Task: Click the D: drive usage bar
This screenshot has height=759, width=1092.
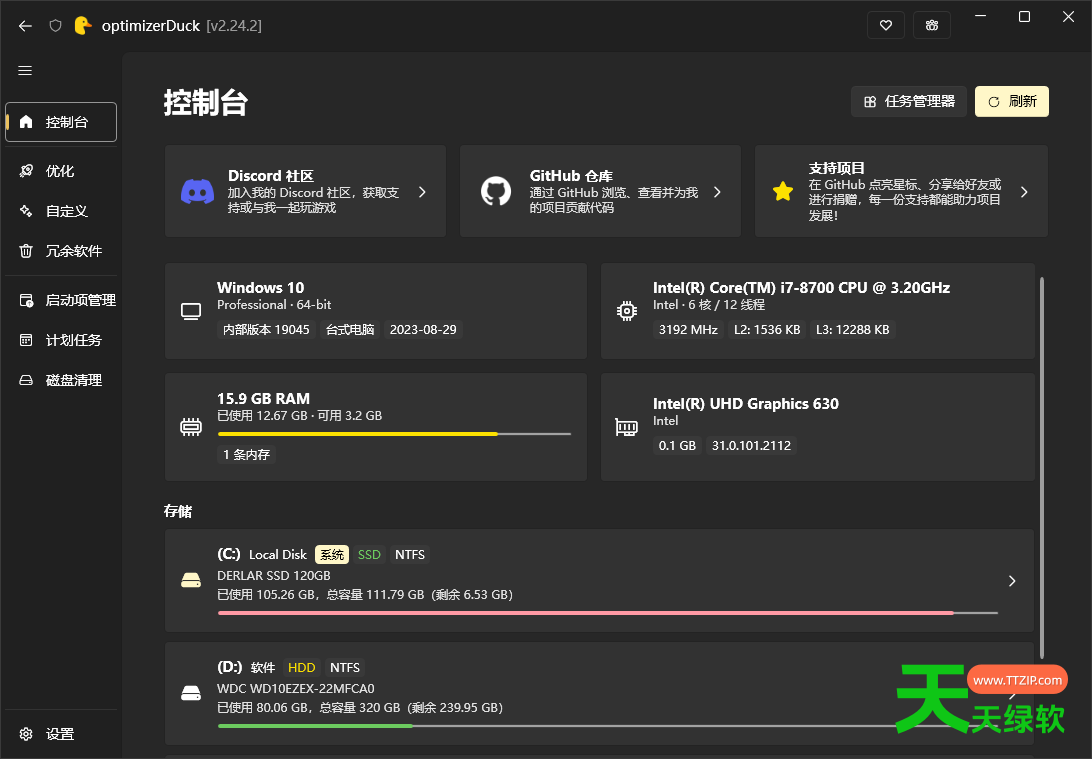Action: [x=608, y=726]
